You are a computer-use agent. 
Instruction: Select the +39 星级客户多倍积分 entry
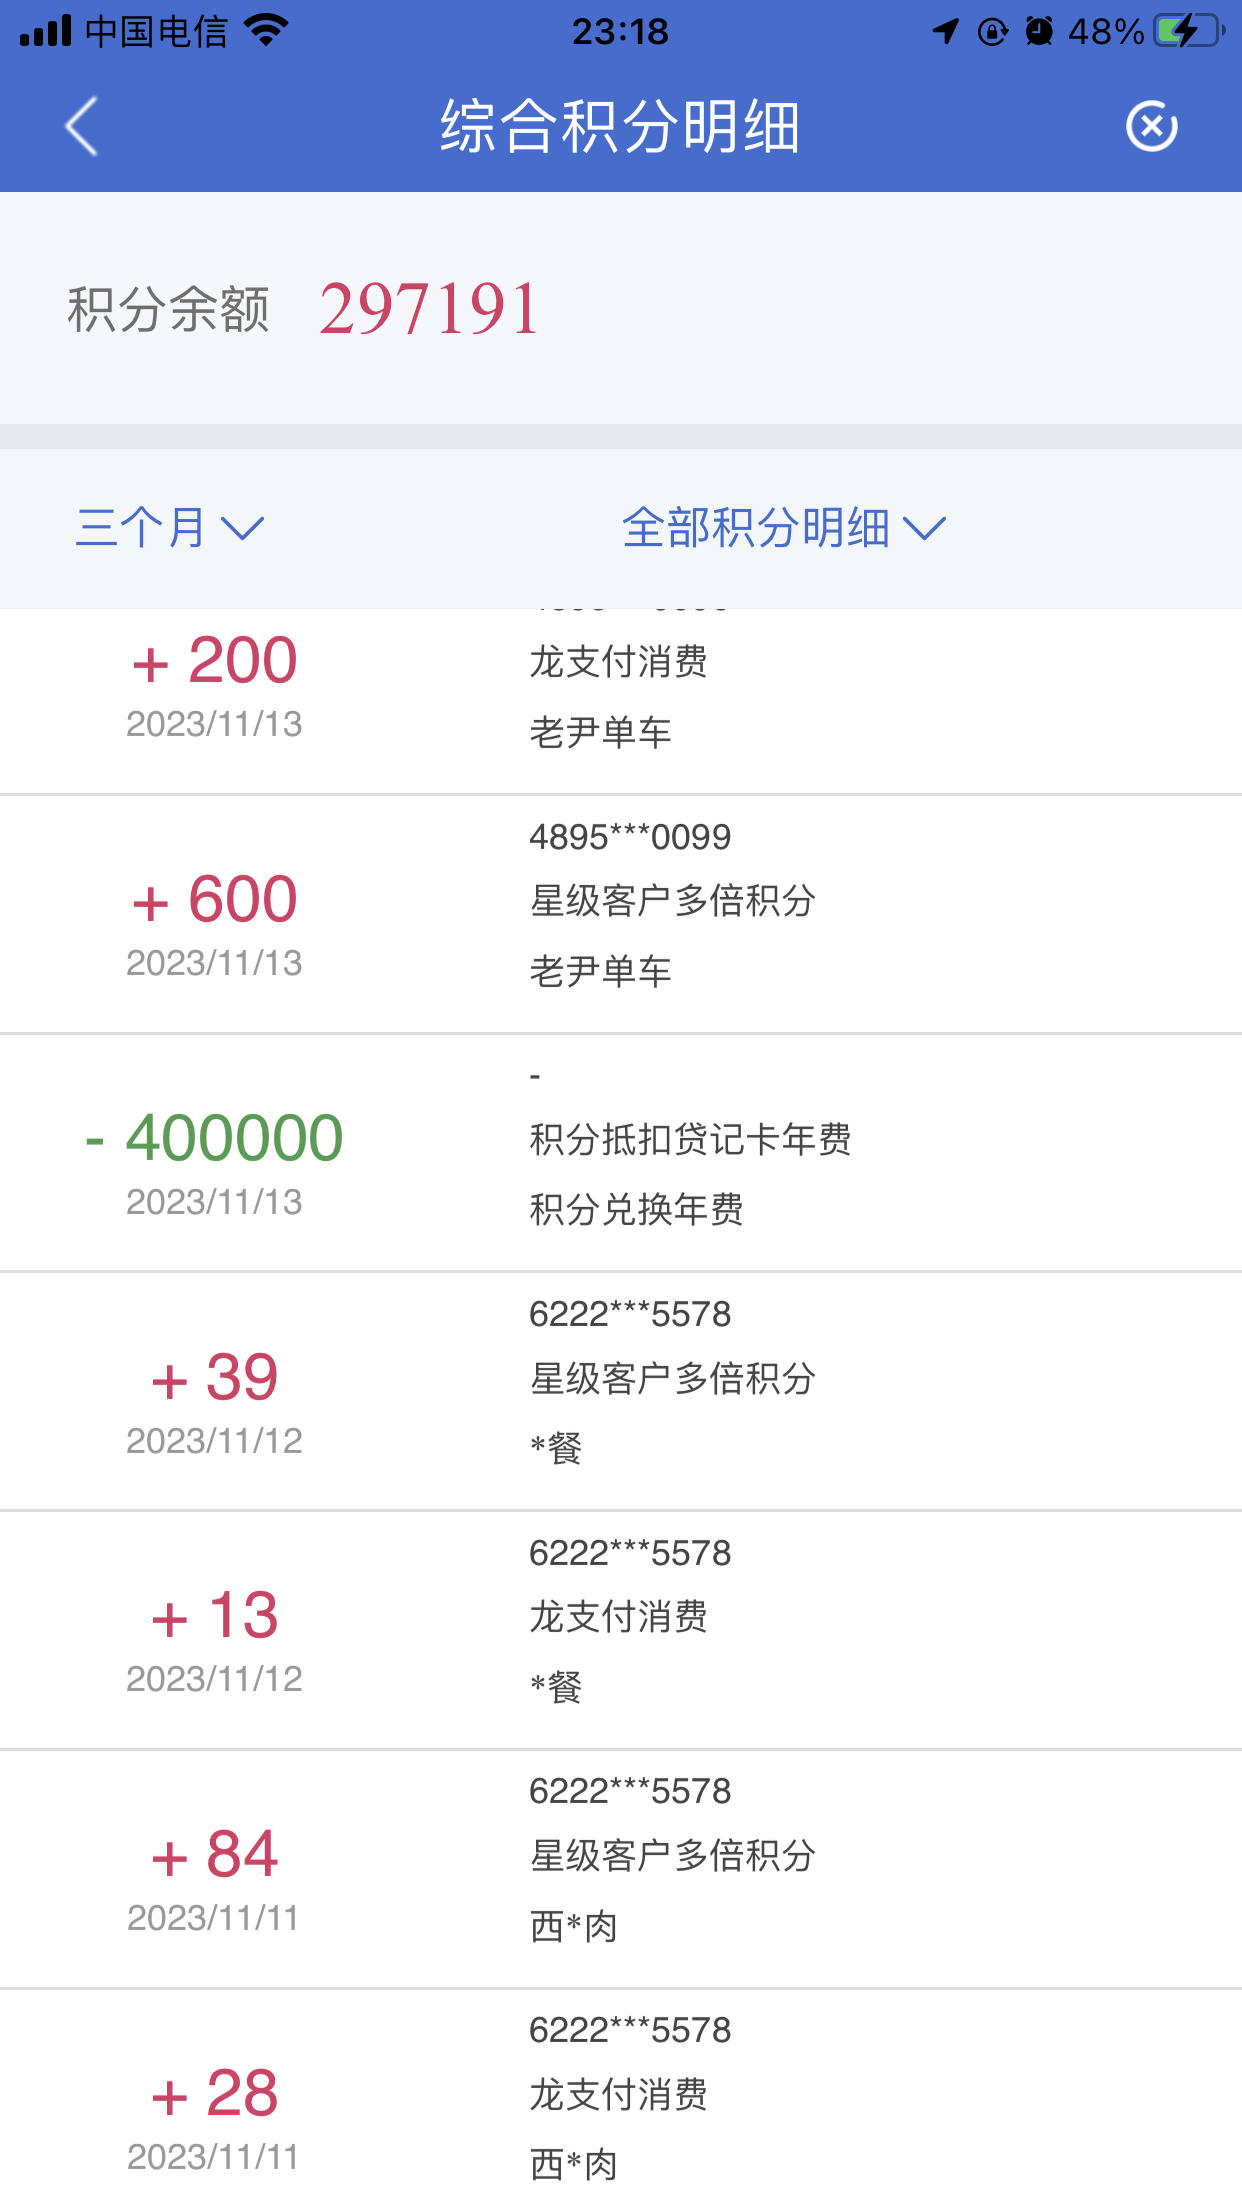621,1391
